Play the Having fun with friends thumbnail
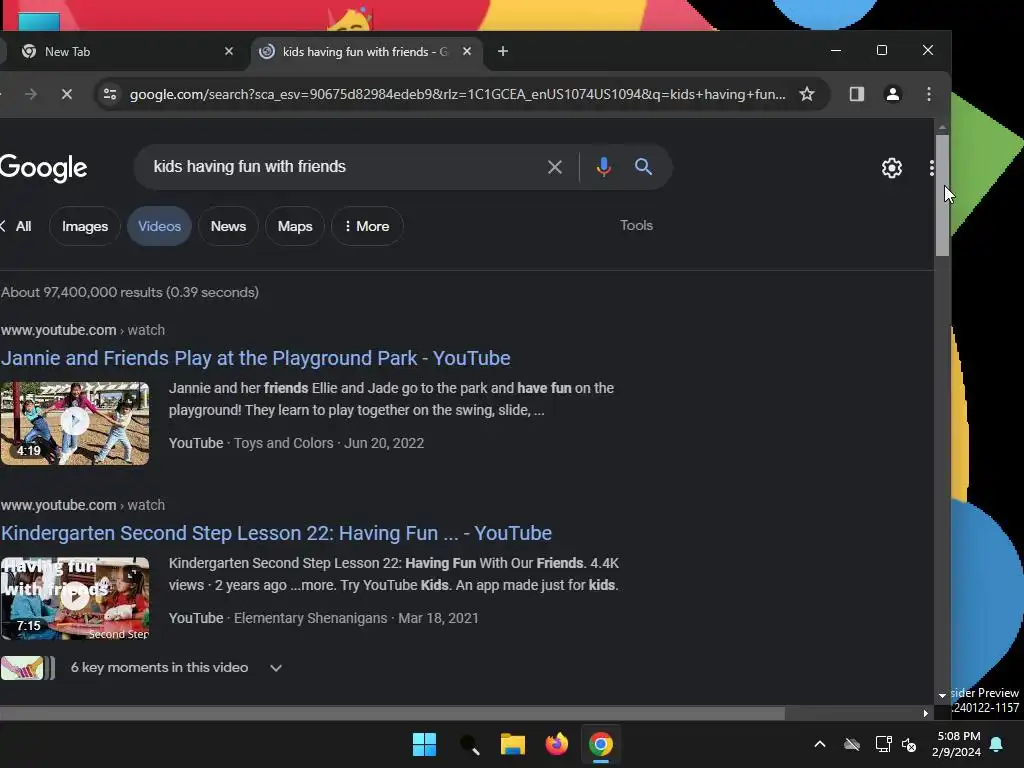 74,598
